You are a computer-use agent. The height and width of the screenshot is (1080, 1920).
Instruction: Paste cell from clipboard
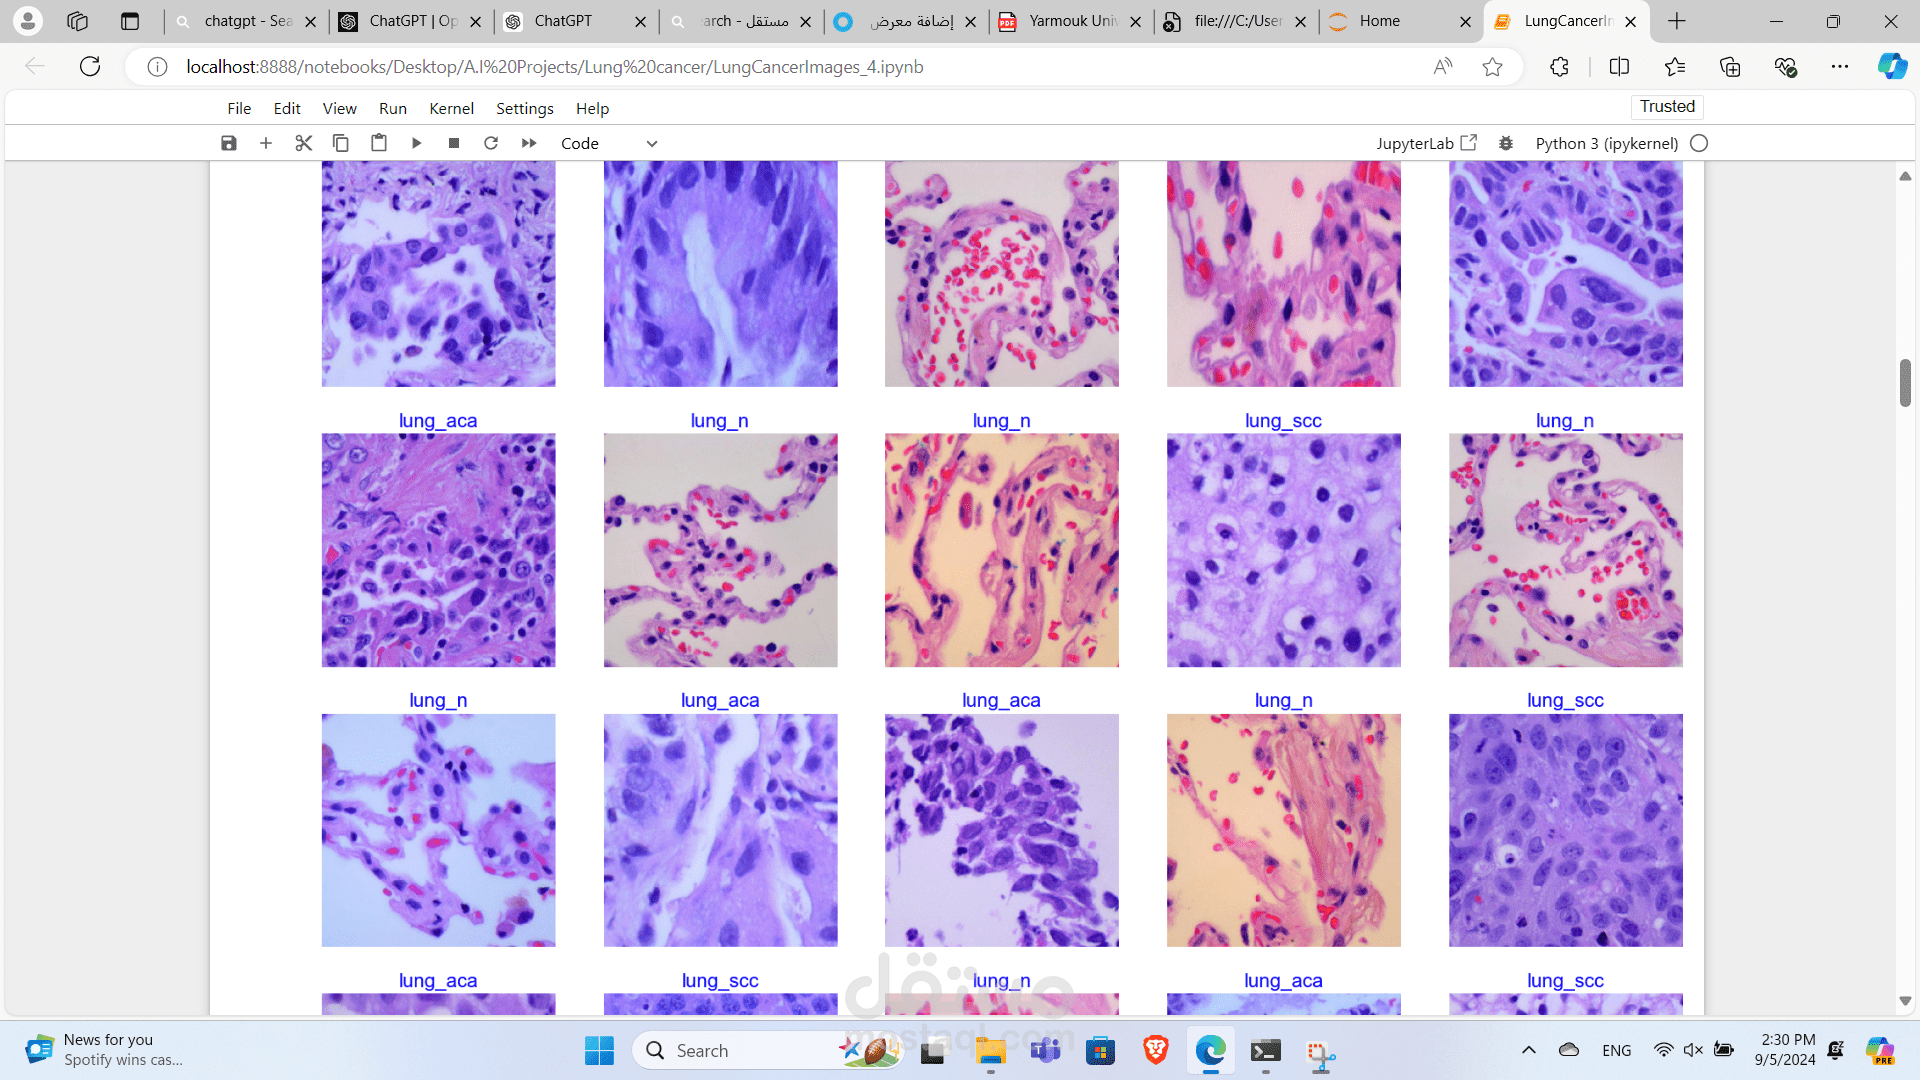(x=379, y=143)
